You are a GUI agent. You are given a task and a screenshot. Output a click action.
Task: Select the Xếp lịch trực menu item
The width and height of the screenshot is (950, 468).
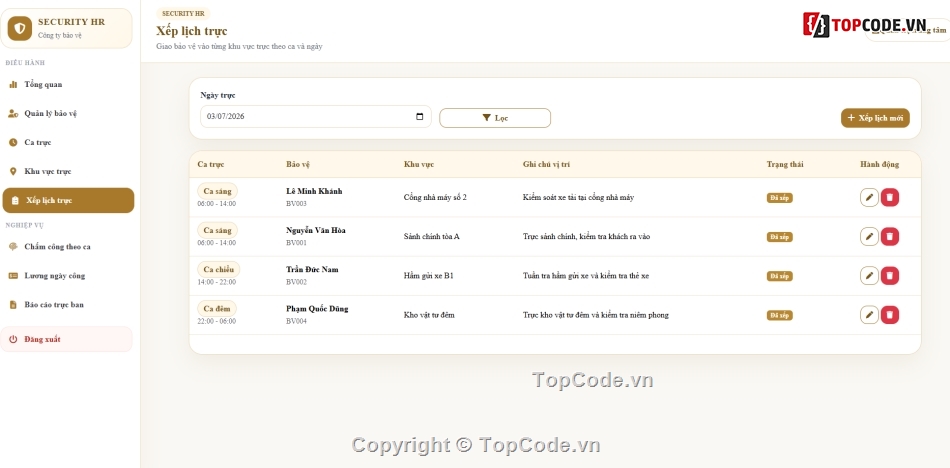[68, 201]
